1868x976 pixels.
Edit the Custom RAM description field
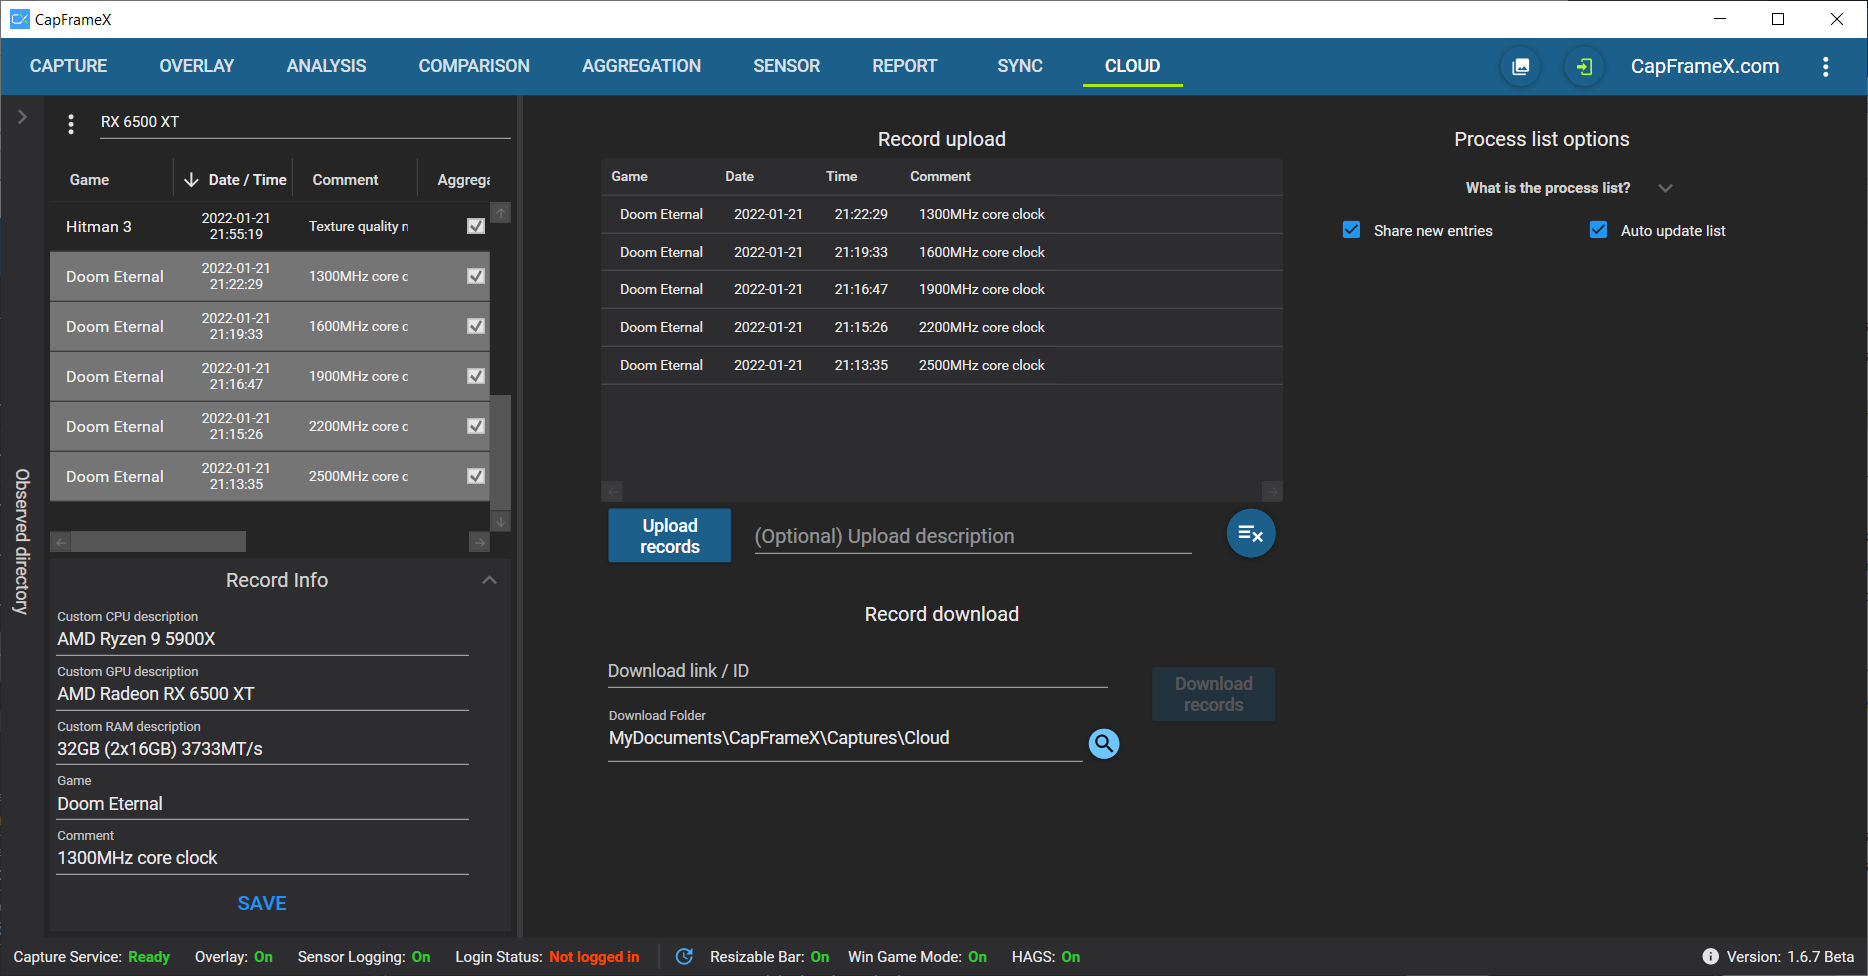263,749
